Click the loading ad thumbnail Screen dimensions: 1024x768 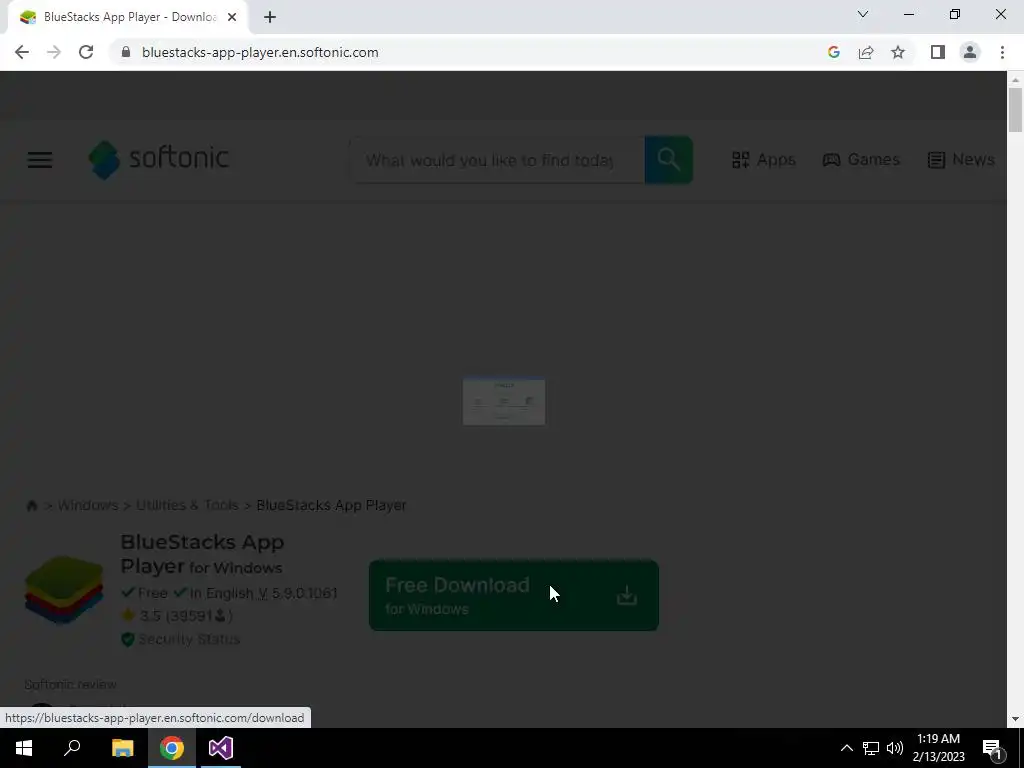(x=504, y=401)
